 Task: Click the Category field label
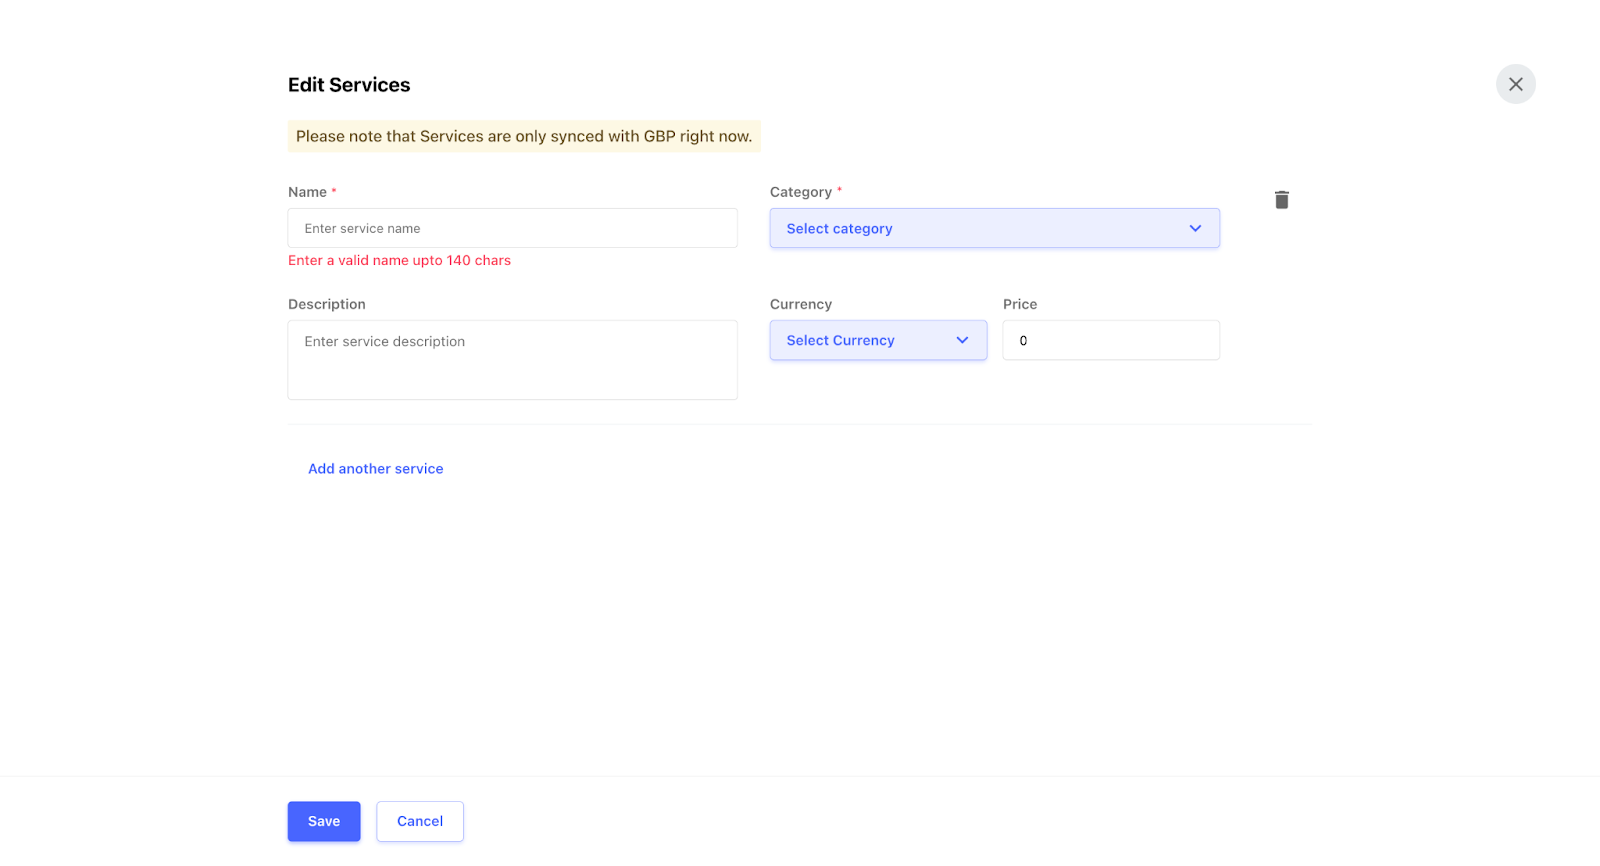pyautogui.click(x=801, y=192)
